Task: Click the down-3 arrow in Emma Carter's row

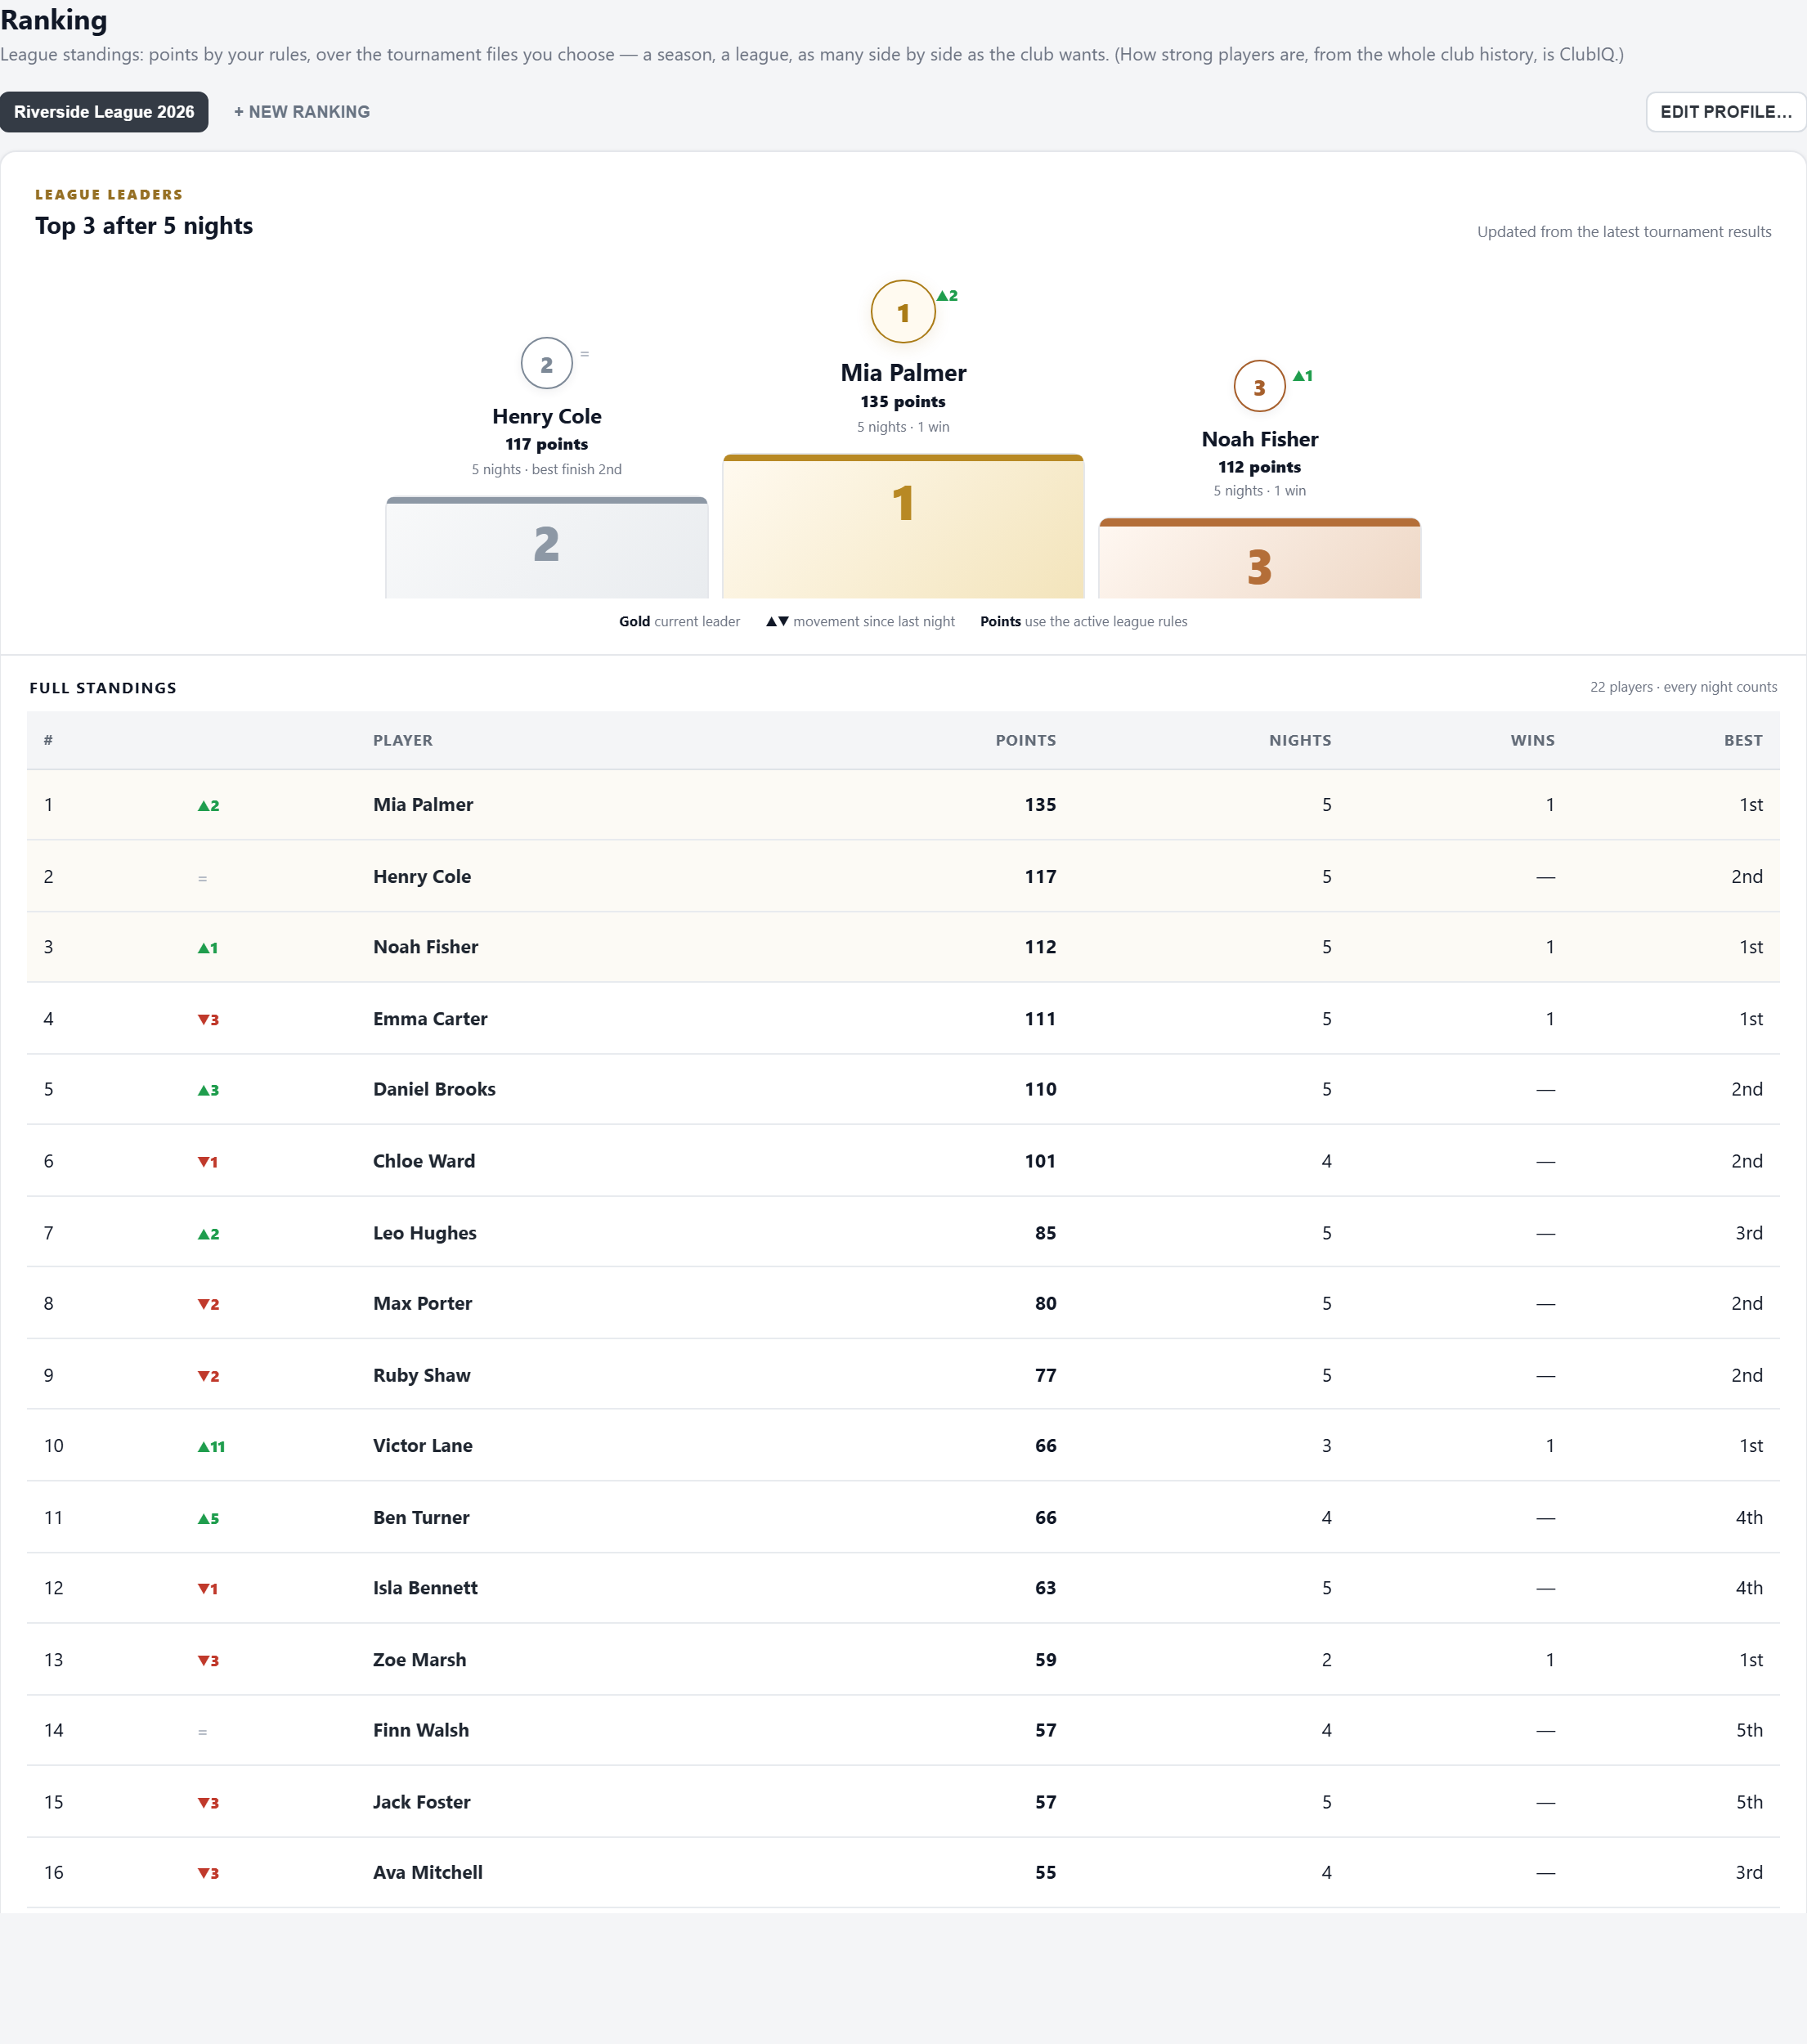Action: click(208, 1020)
